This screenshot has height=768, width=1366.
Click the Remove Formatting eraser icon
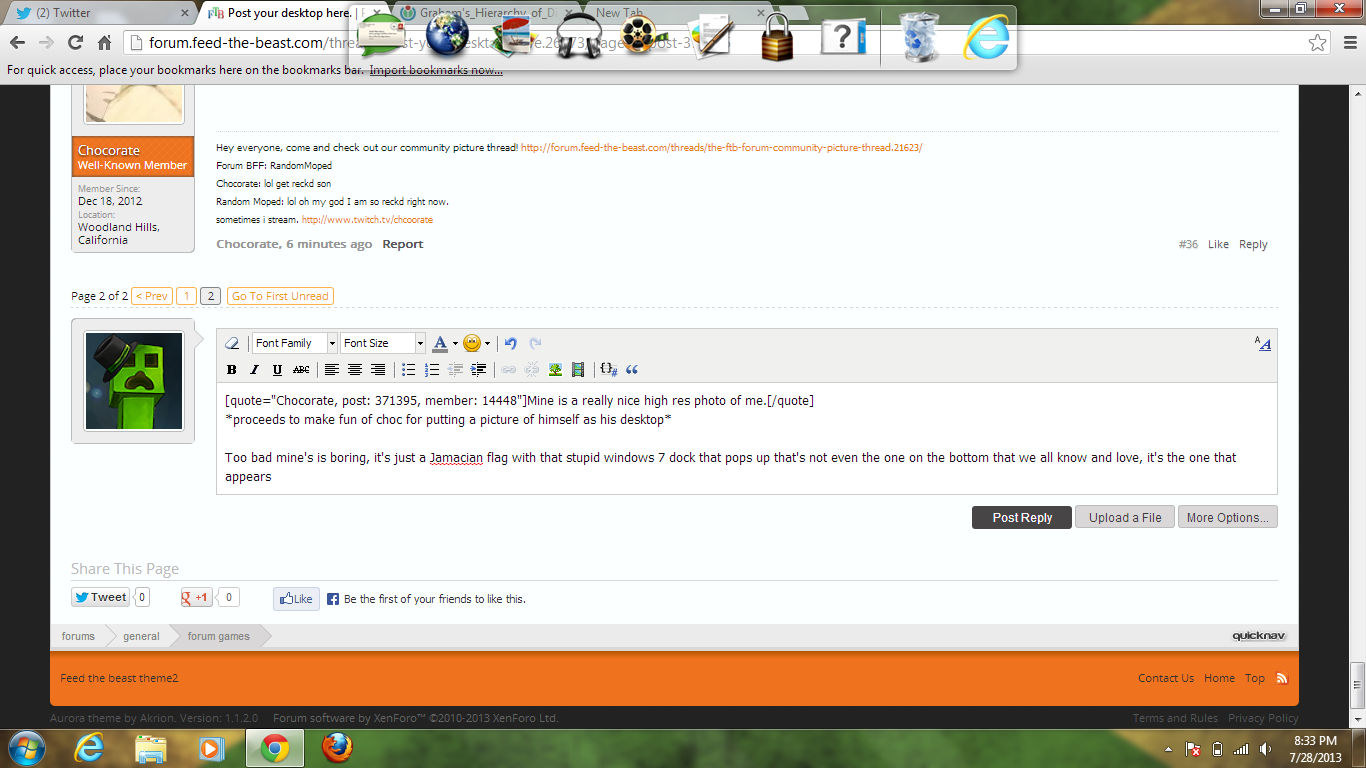[x=232, y=343]
